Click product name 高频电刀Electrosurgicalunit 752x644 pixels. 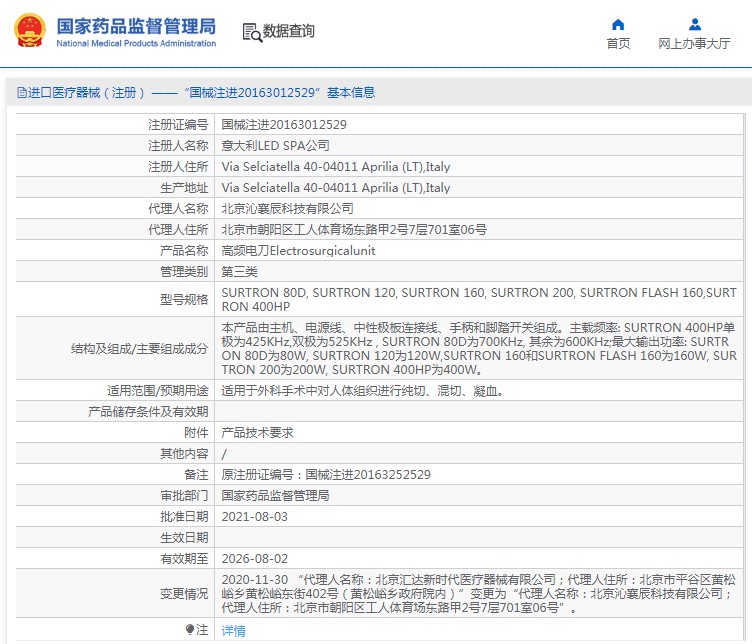point(298,251)
